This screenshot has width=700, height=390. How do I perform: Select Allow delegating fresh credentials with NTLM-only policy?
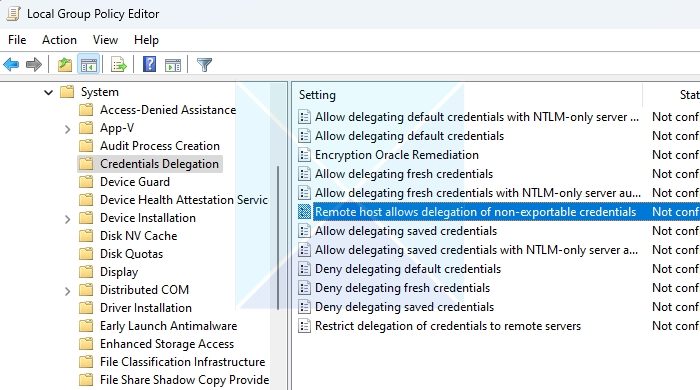(478, 193)
